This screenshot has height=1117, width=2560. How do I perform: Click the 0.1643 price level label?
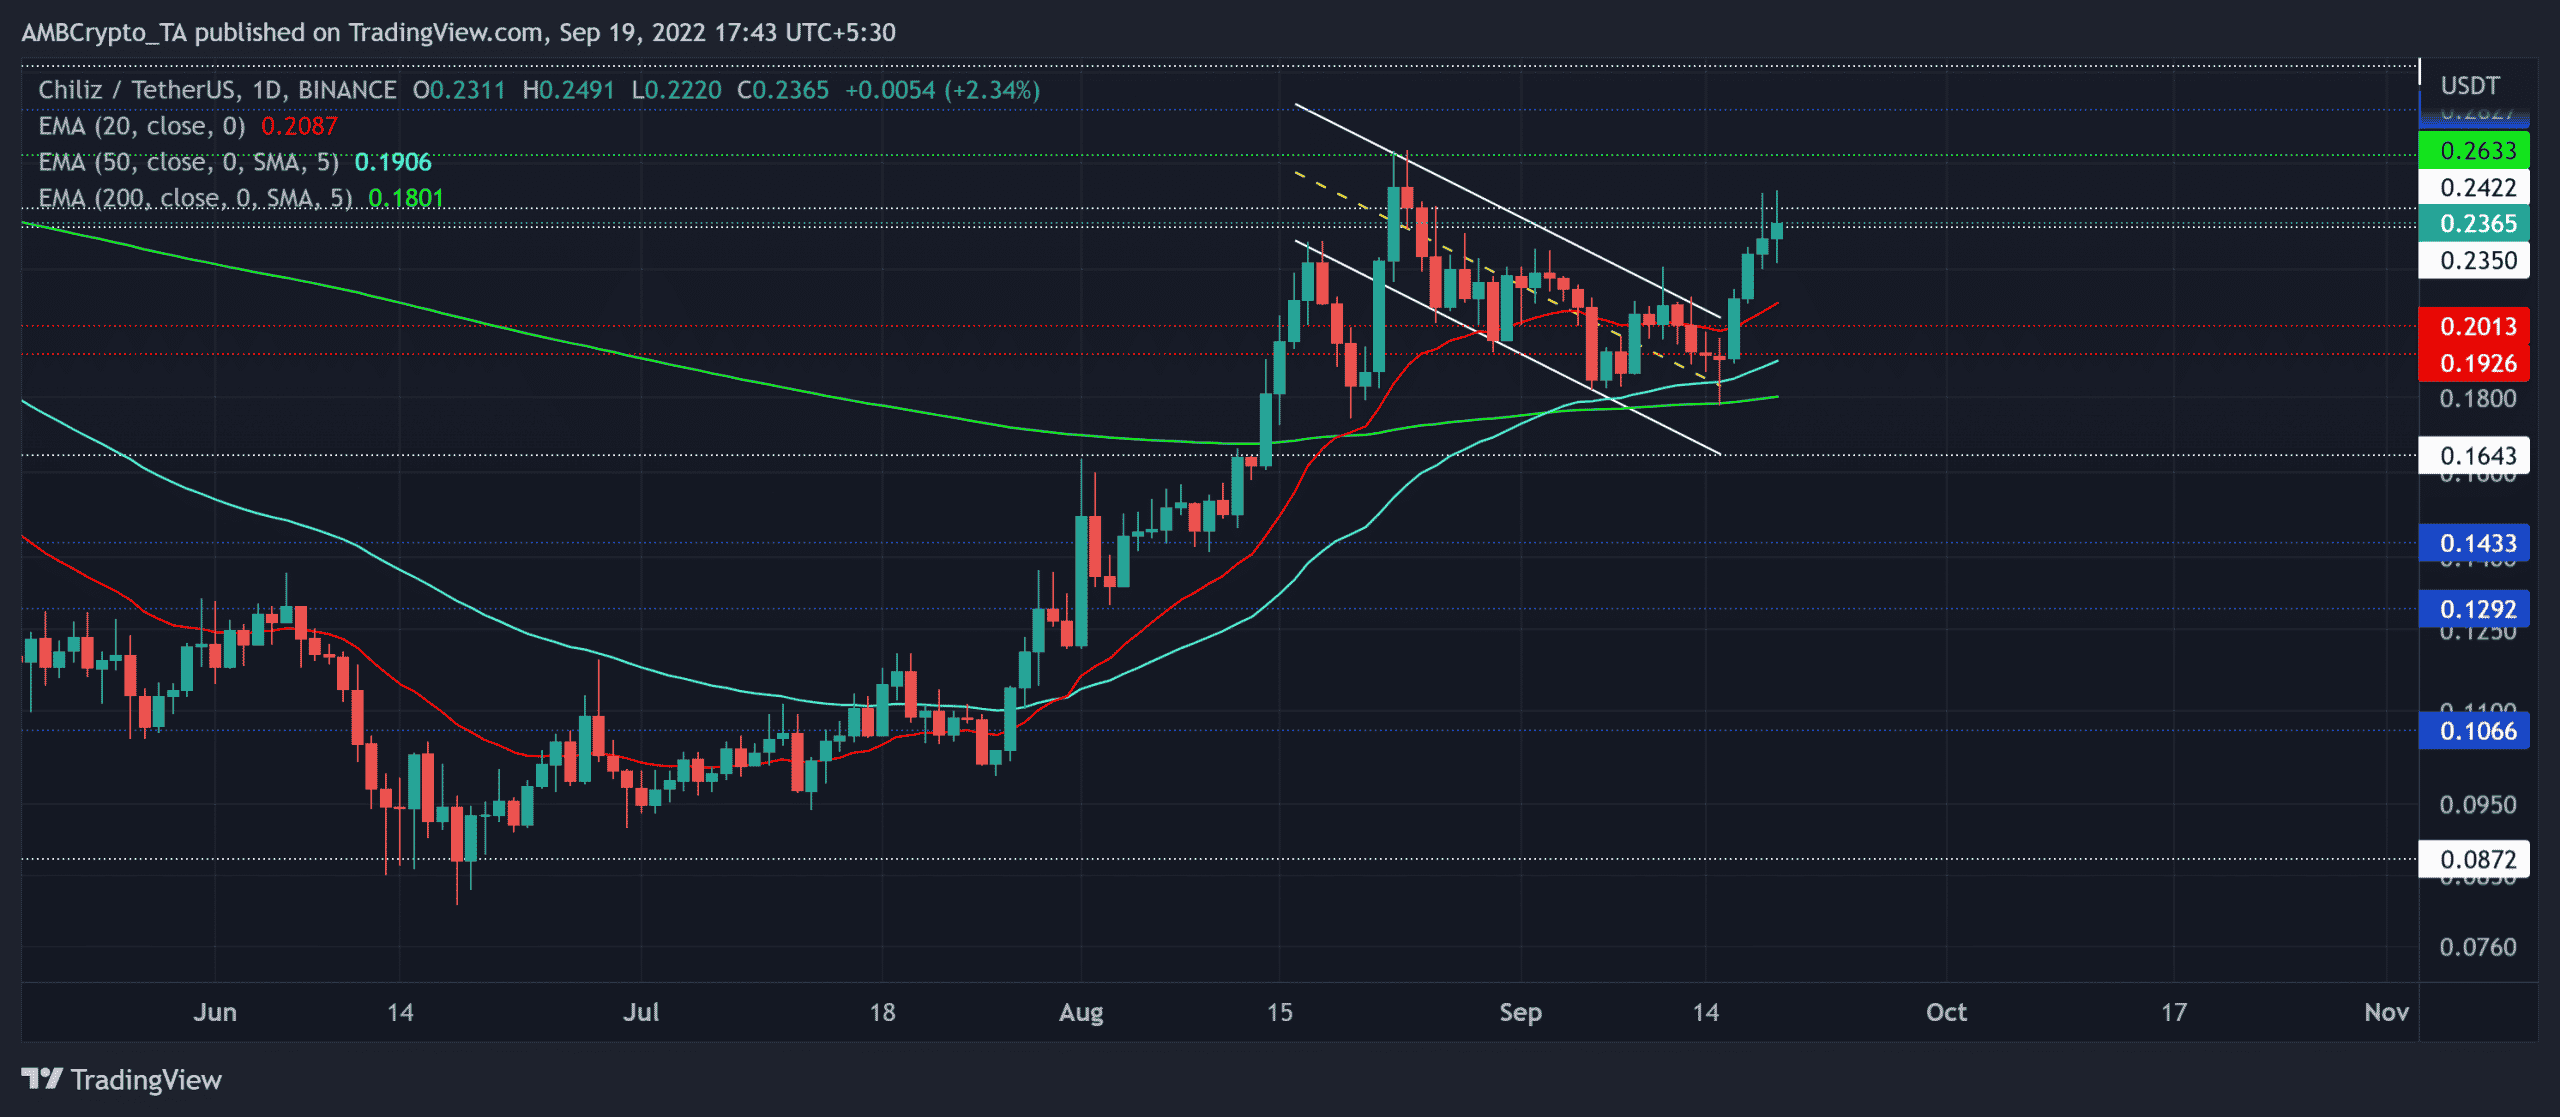tap(2474, 456)
